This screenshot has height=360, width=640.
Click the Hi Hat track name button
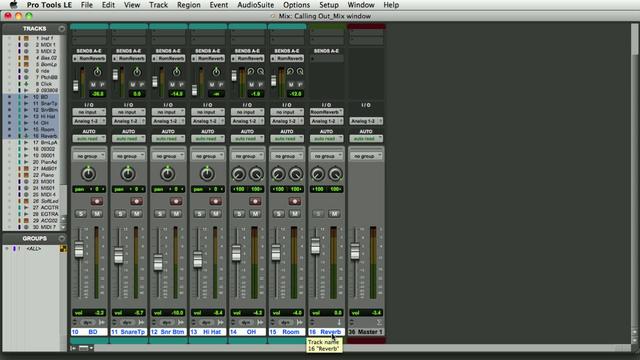click(208, 332)
